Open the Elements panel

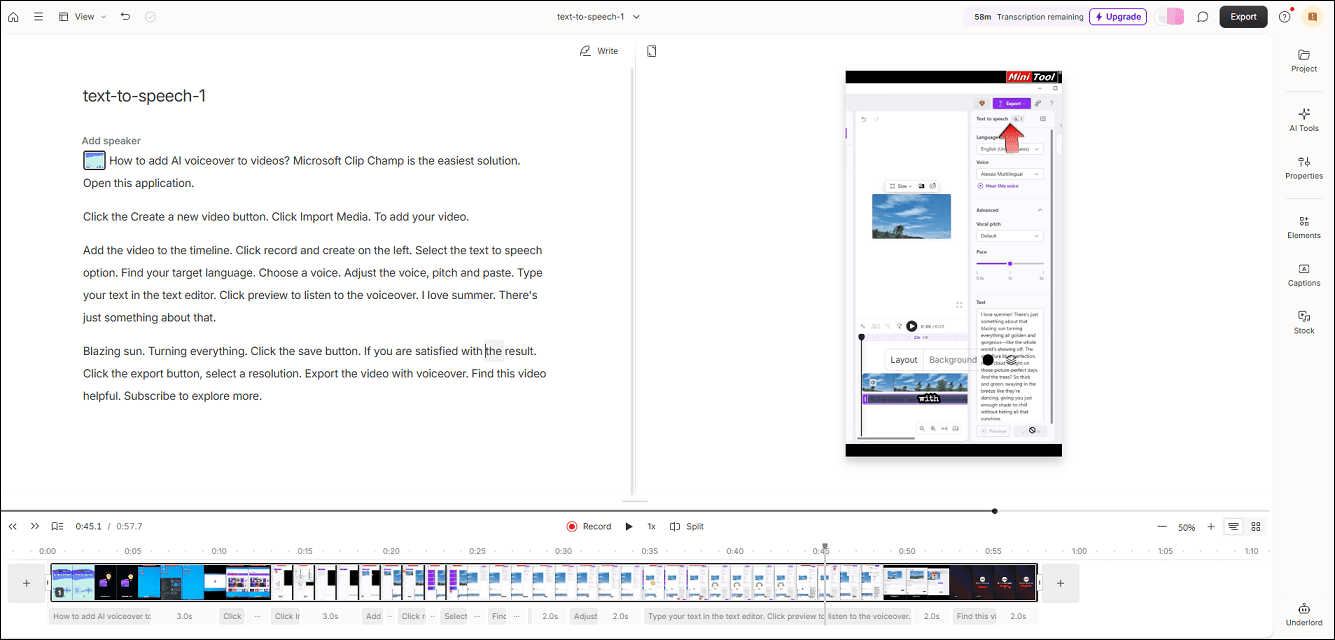click(1303, 227)
